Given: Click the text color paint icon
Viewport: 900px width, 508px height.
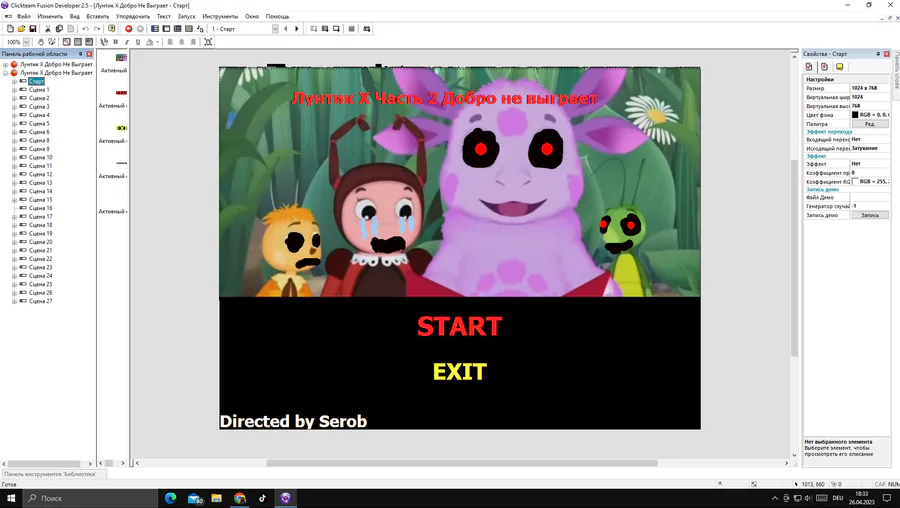Looking at the screenshot, I should tap(150, 42).
